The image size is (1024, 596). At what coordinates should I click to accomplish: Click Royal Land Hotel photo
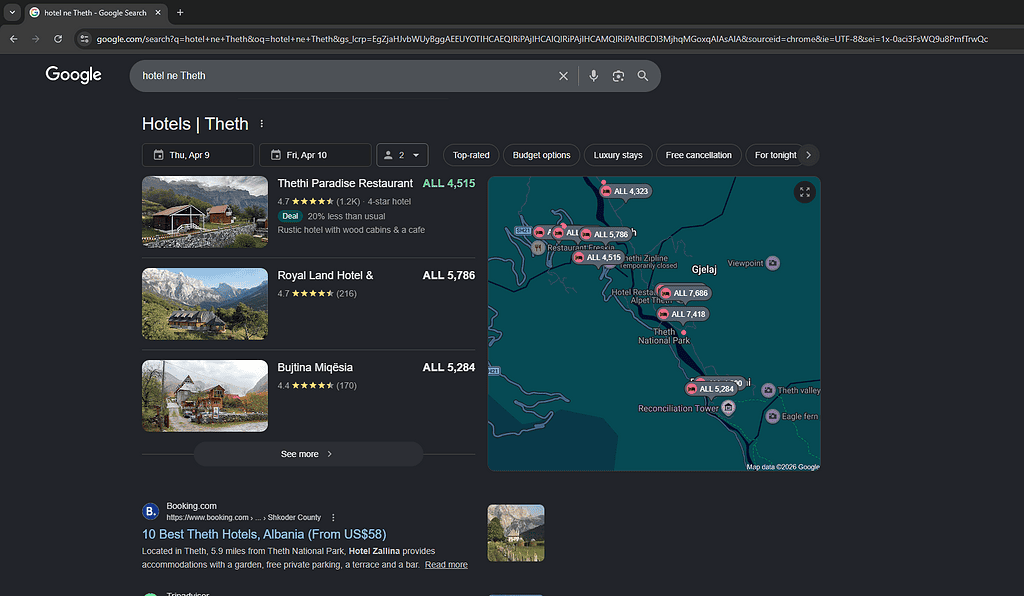[205, 304]
